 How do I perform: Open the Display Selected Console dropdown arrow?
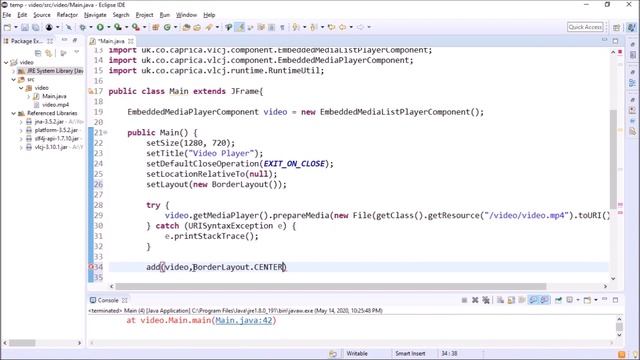pyautogui.click(x=578, y=300)
